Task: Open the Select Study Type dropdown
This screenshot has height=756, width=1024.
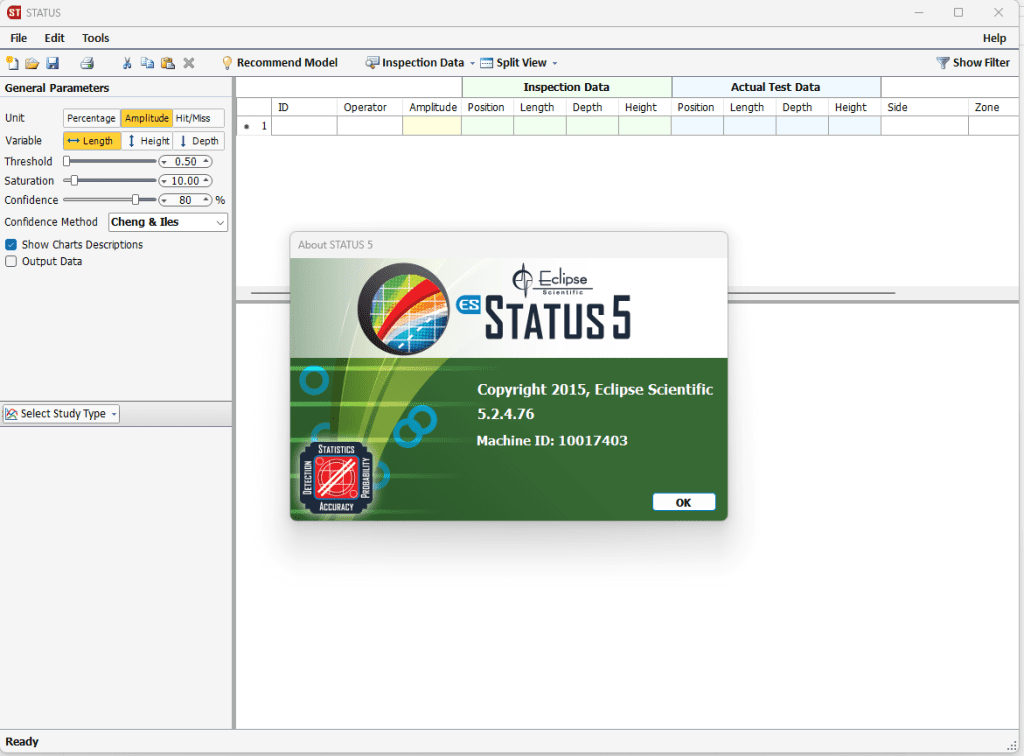Action: 61,414
